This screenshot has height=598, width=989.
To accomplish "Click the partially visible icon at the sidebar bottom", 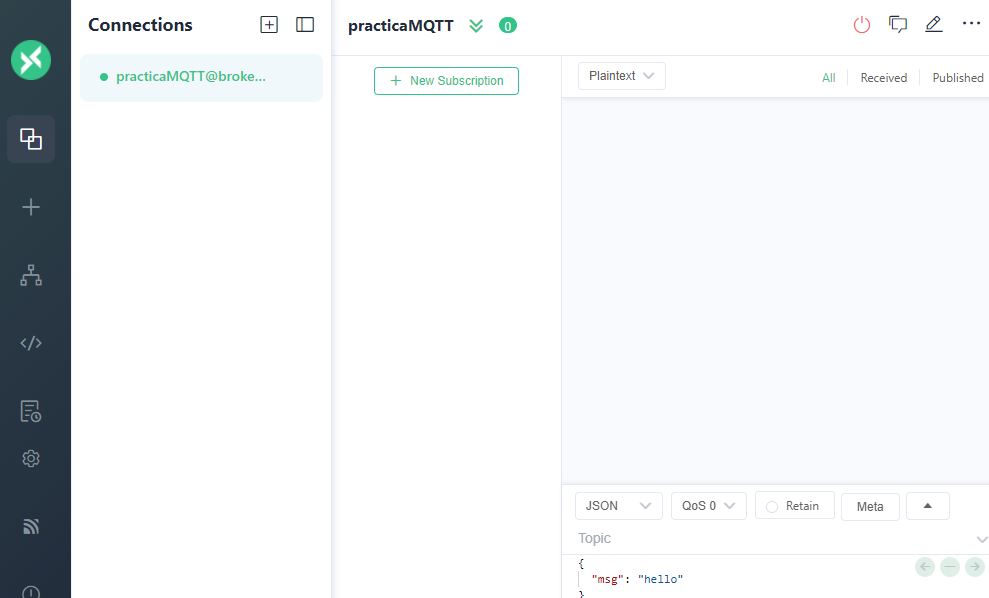I will click(31, 592).
